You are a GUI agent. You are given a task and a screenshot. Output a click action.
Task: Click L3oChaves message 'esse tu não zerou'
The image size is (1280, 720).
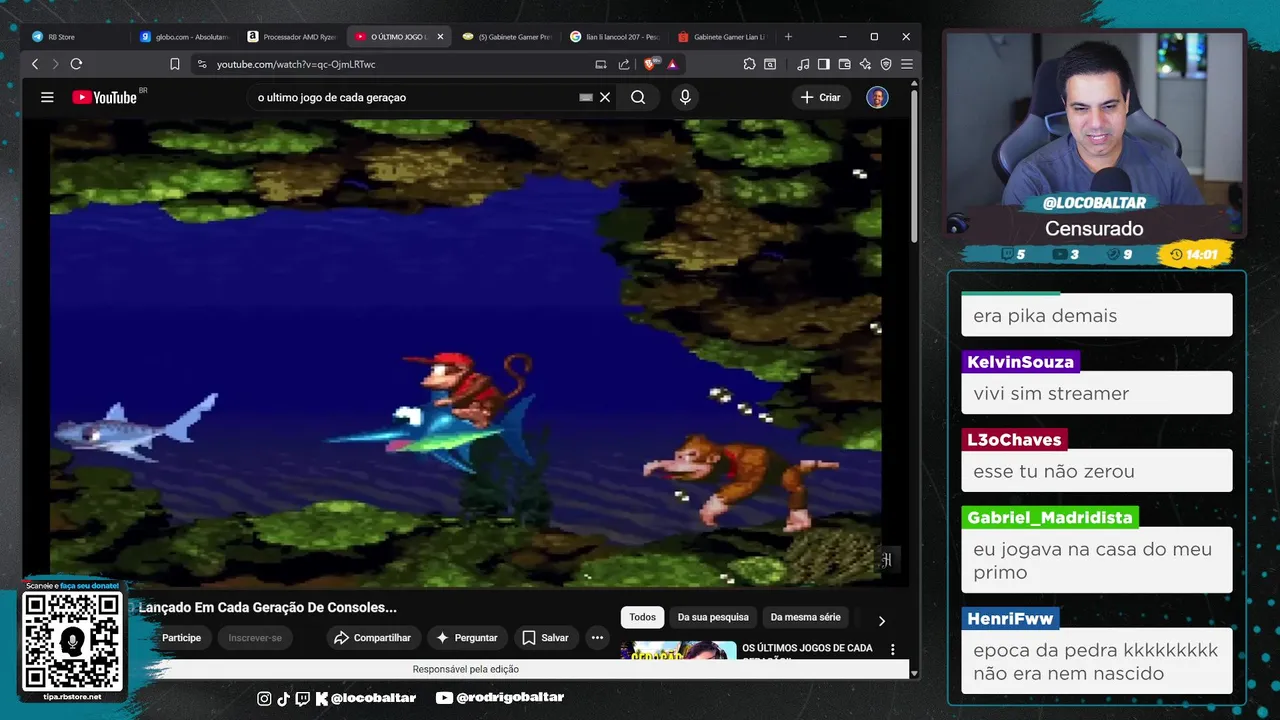click(x=1097, y=471)
